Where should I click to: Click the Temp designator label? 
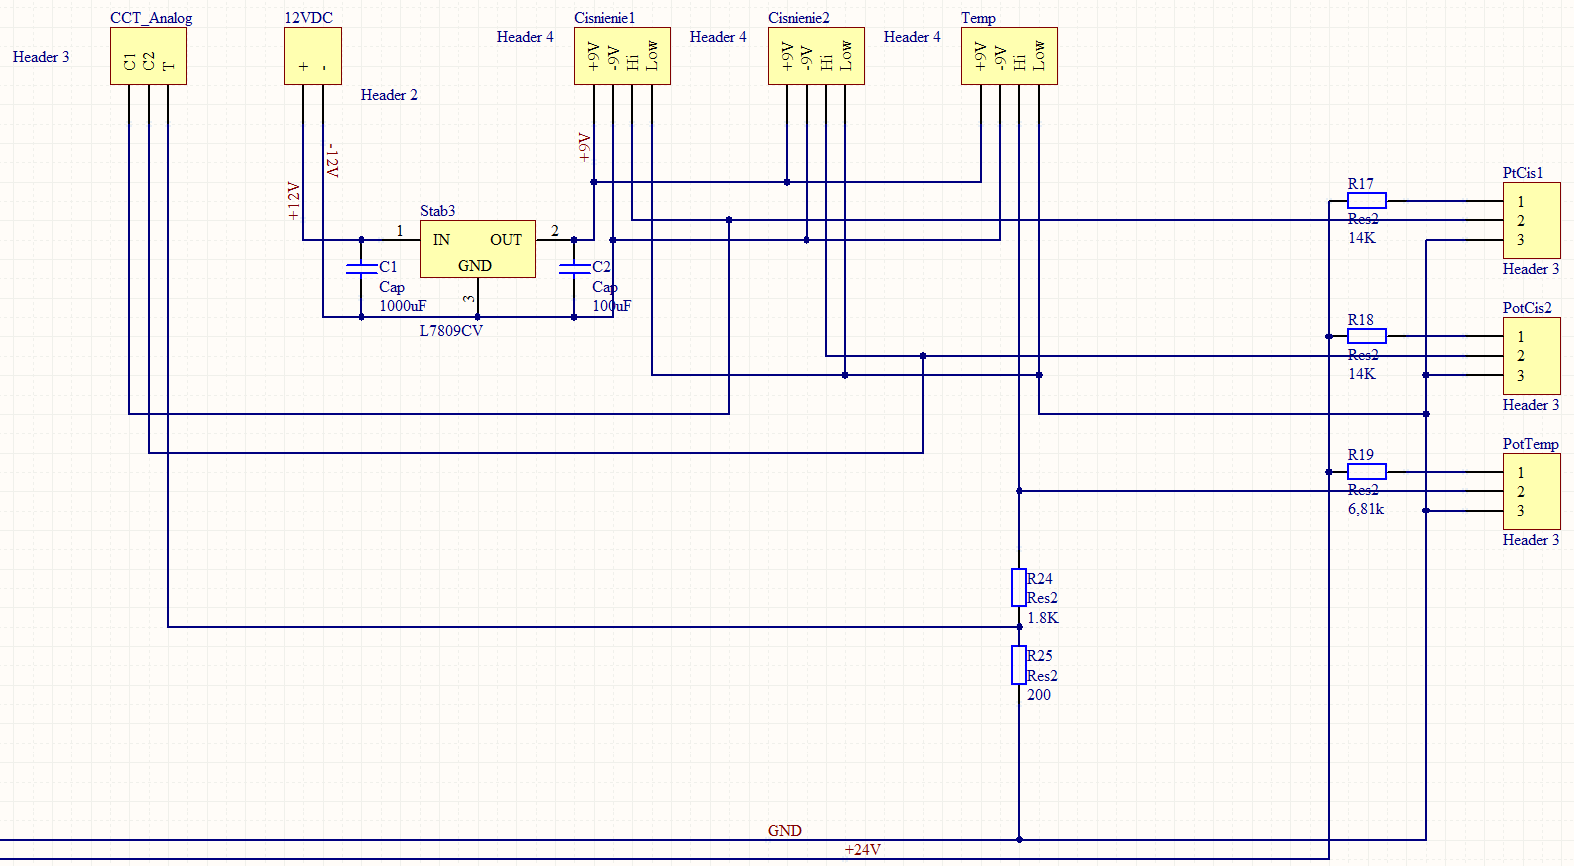979,18
